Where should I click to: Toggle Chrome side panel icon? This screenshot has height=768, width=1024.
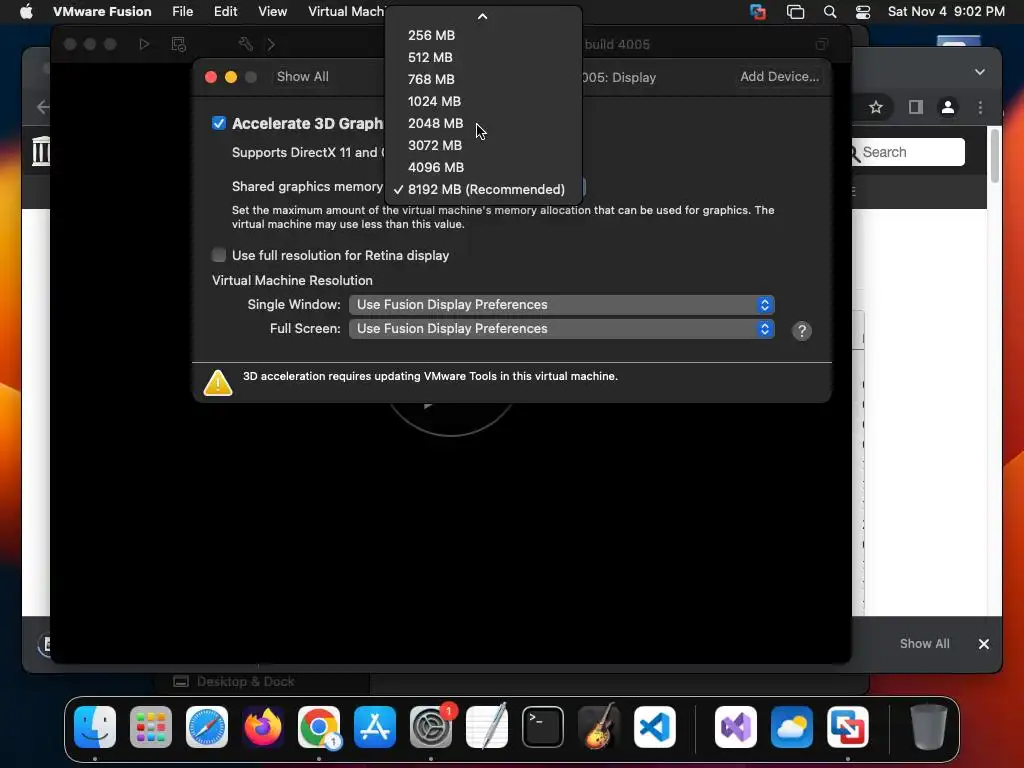tap(916, 107)
